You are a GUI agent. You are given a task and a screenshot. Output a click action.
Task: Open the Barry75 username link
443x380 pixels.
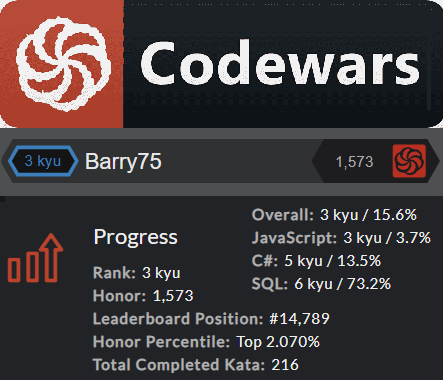click(123, 162)
